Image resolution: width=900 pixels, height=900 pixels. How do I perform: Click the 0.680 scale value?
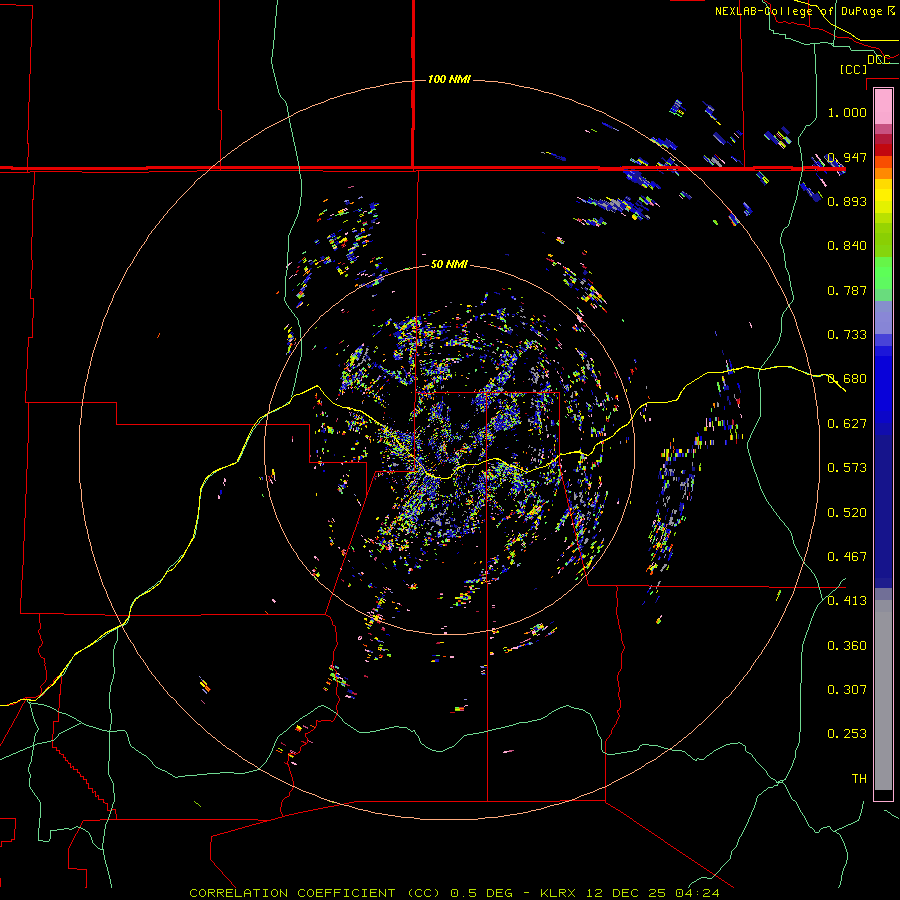tap(847, 379)
